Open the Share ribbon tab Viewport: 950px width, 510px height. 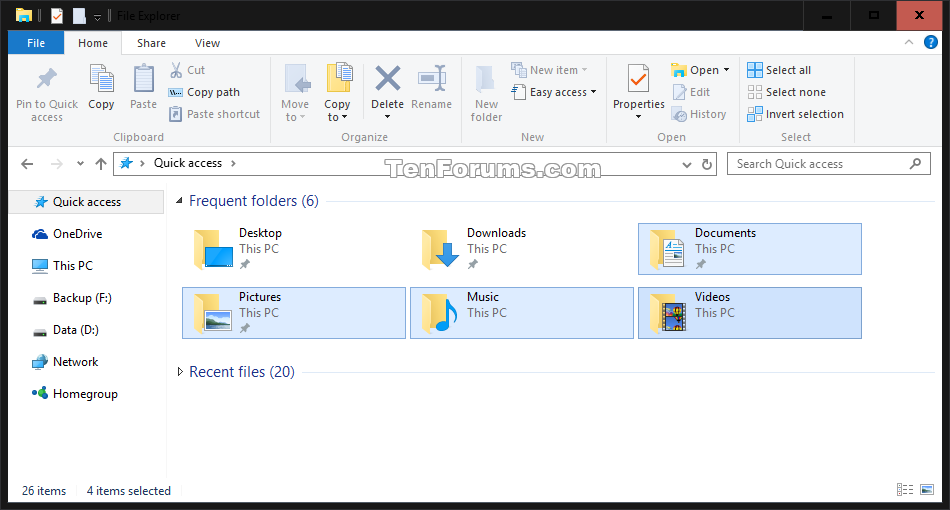[x=151, y=43]
